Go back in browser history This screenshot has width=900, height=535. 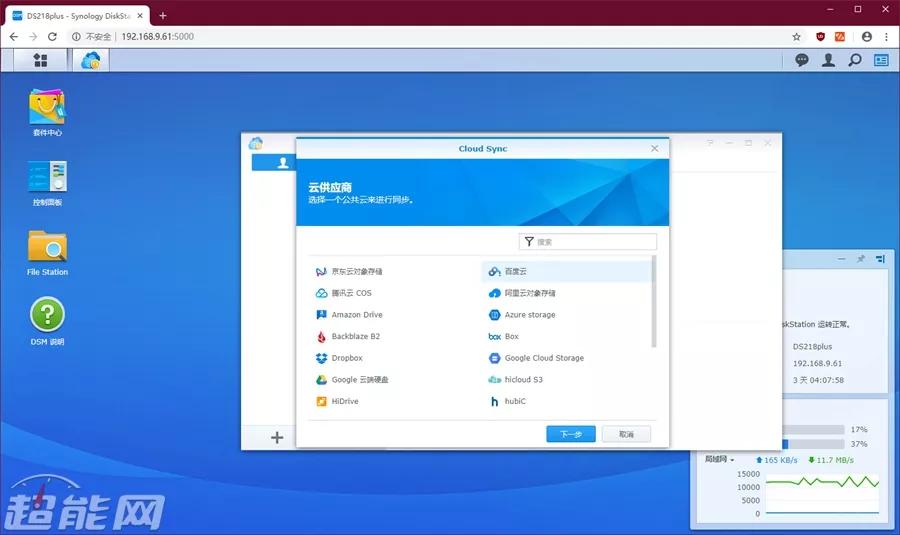14,37
